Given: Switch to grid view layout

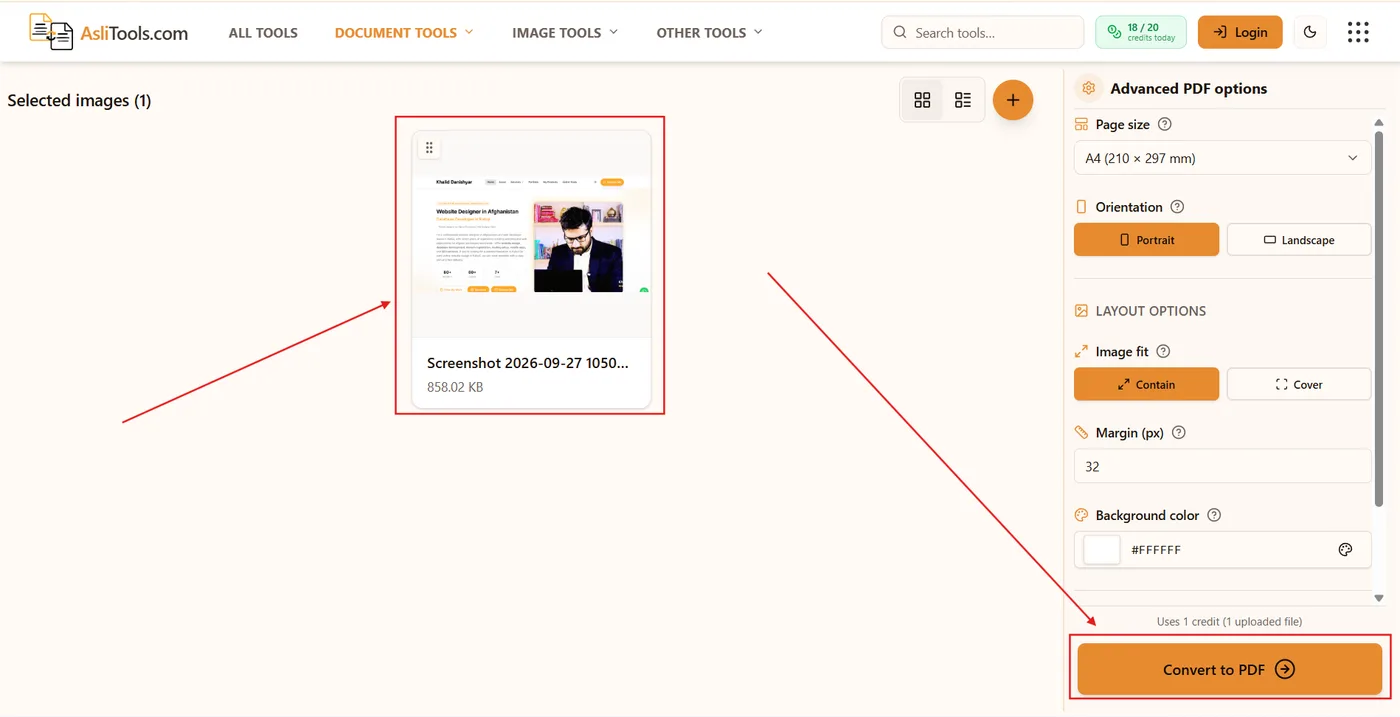Looking at the screenshot, I should [x=922, y=100].
